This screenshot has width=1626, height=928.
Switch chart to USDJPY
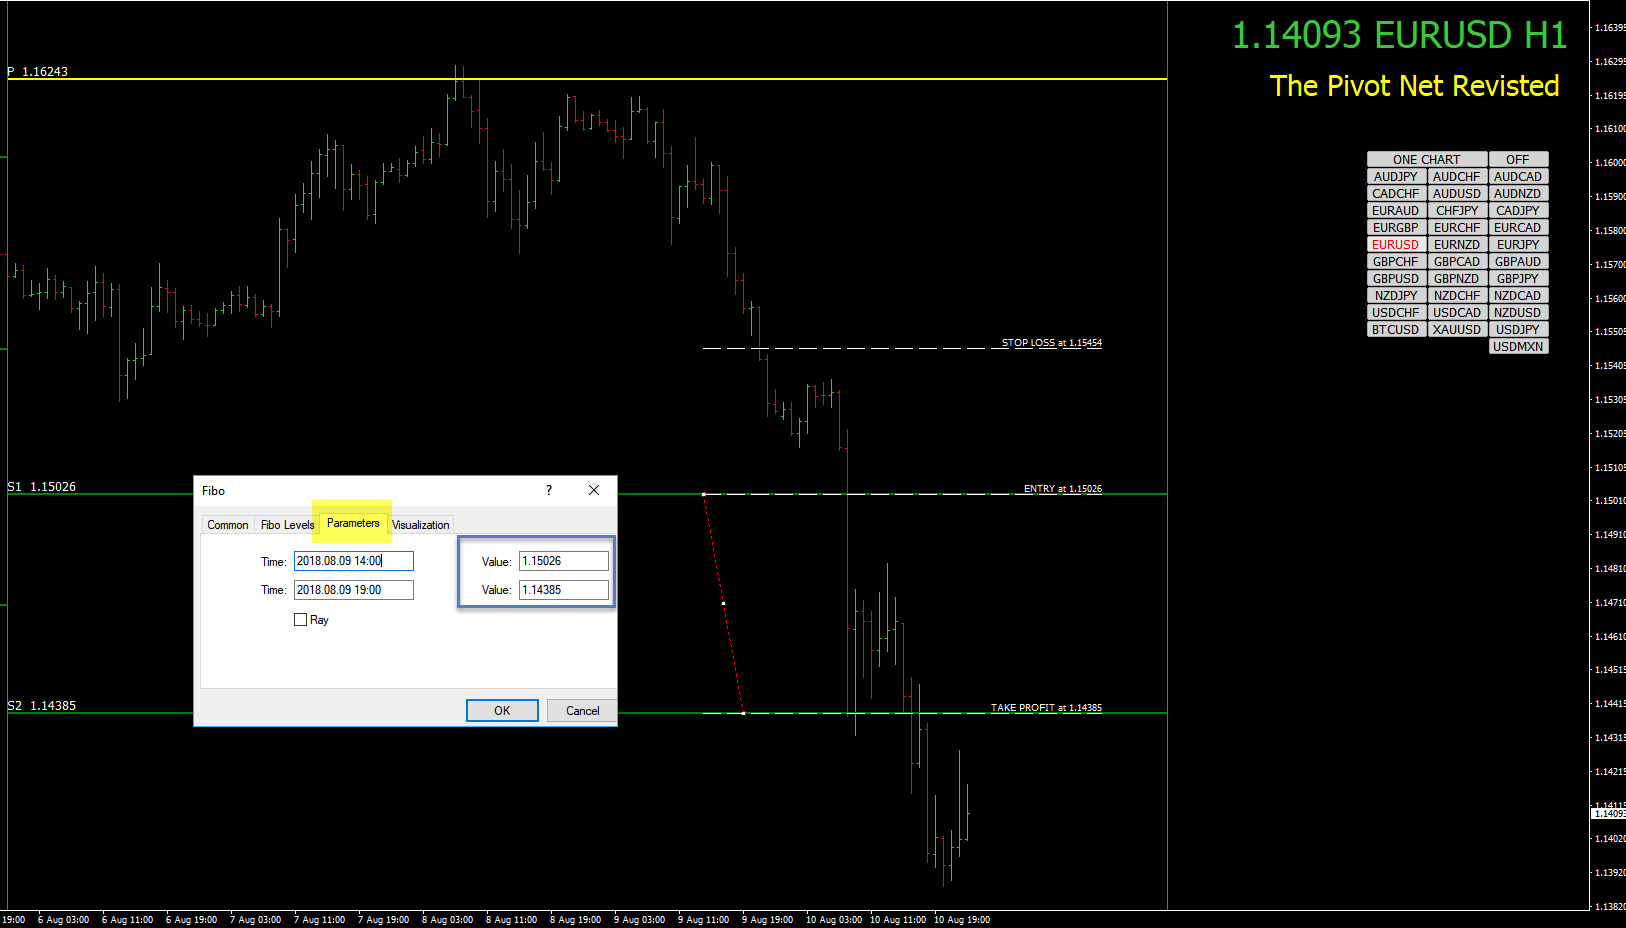(1518, 330)
